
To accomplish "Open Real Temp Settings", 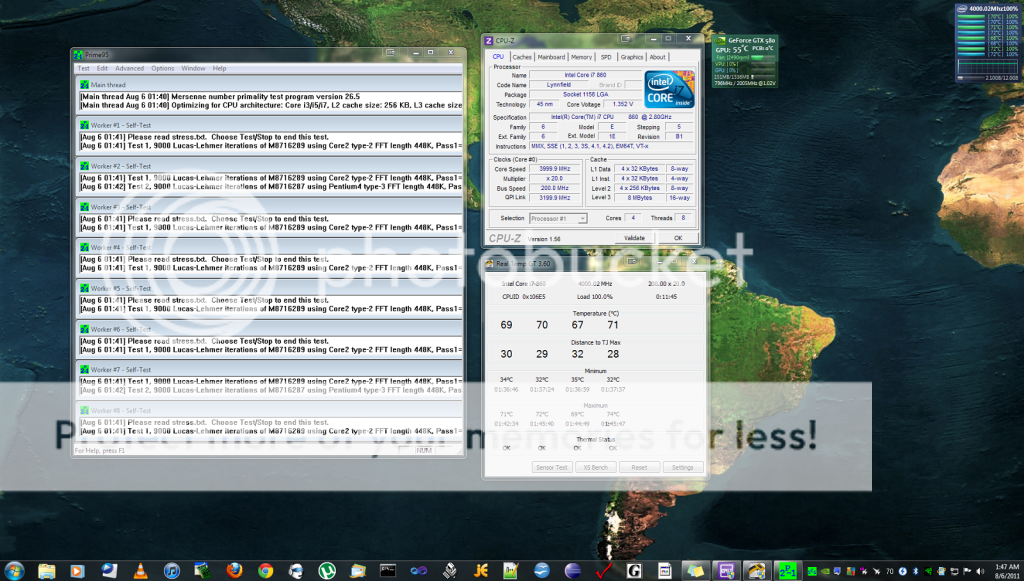I will click(x=684, y=467).
